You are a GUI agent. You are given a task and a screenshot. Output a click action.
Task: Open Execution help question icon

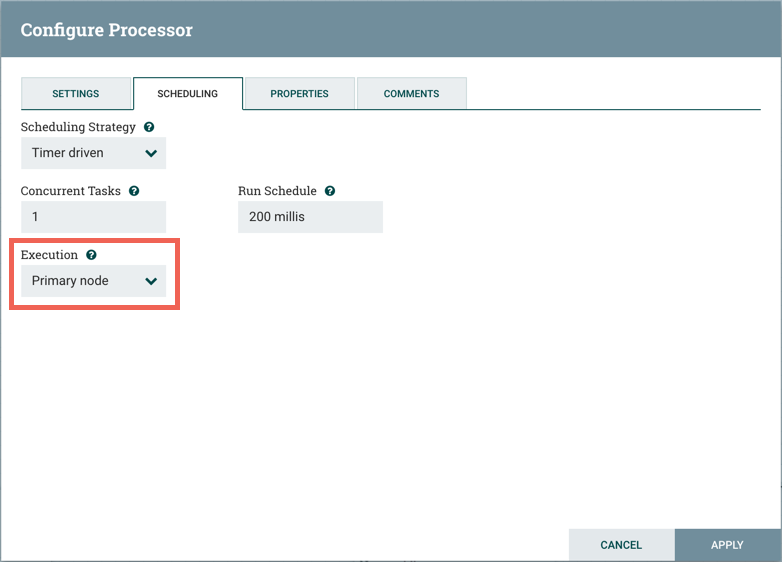[91, 255]
